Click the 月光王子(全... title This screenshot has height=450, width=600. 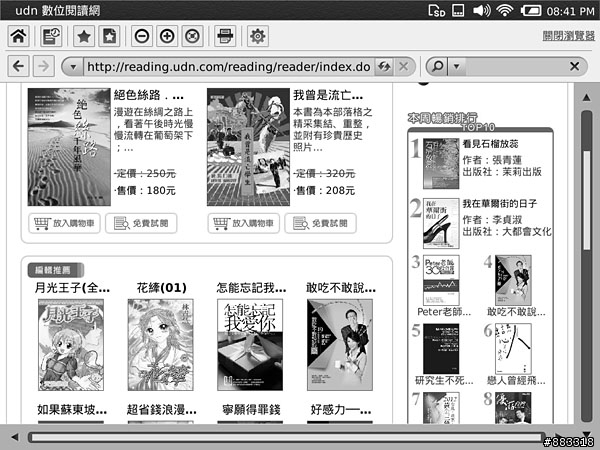(x=72, y=288)
